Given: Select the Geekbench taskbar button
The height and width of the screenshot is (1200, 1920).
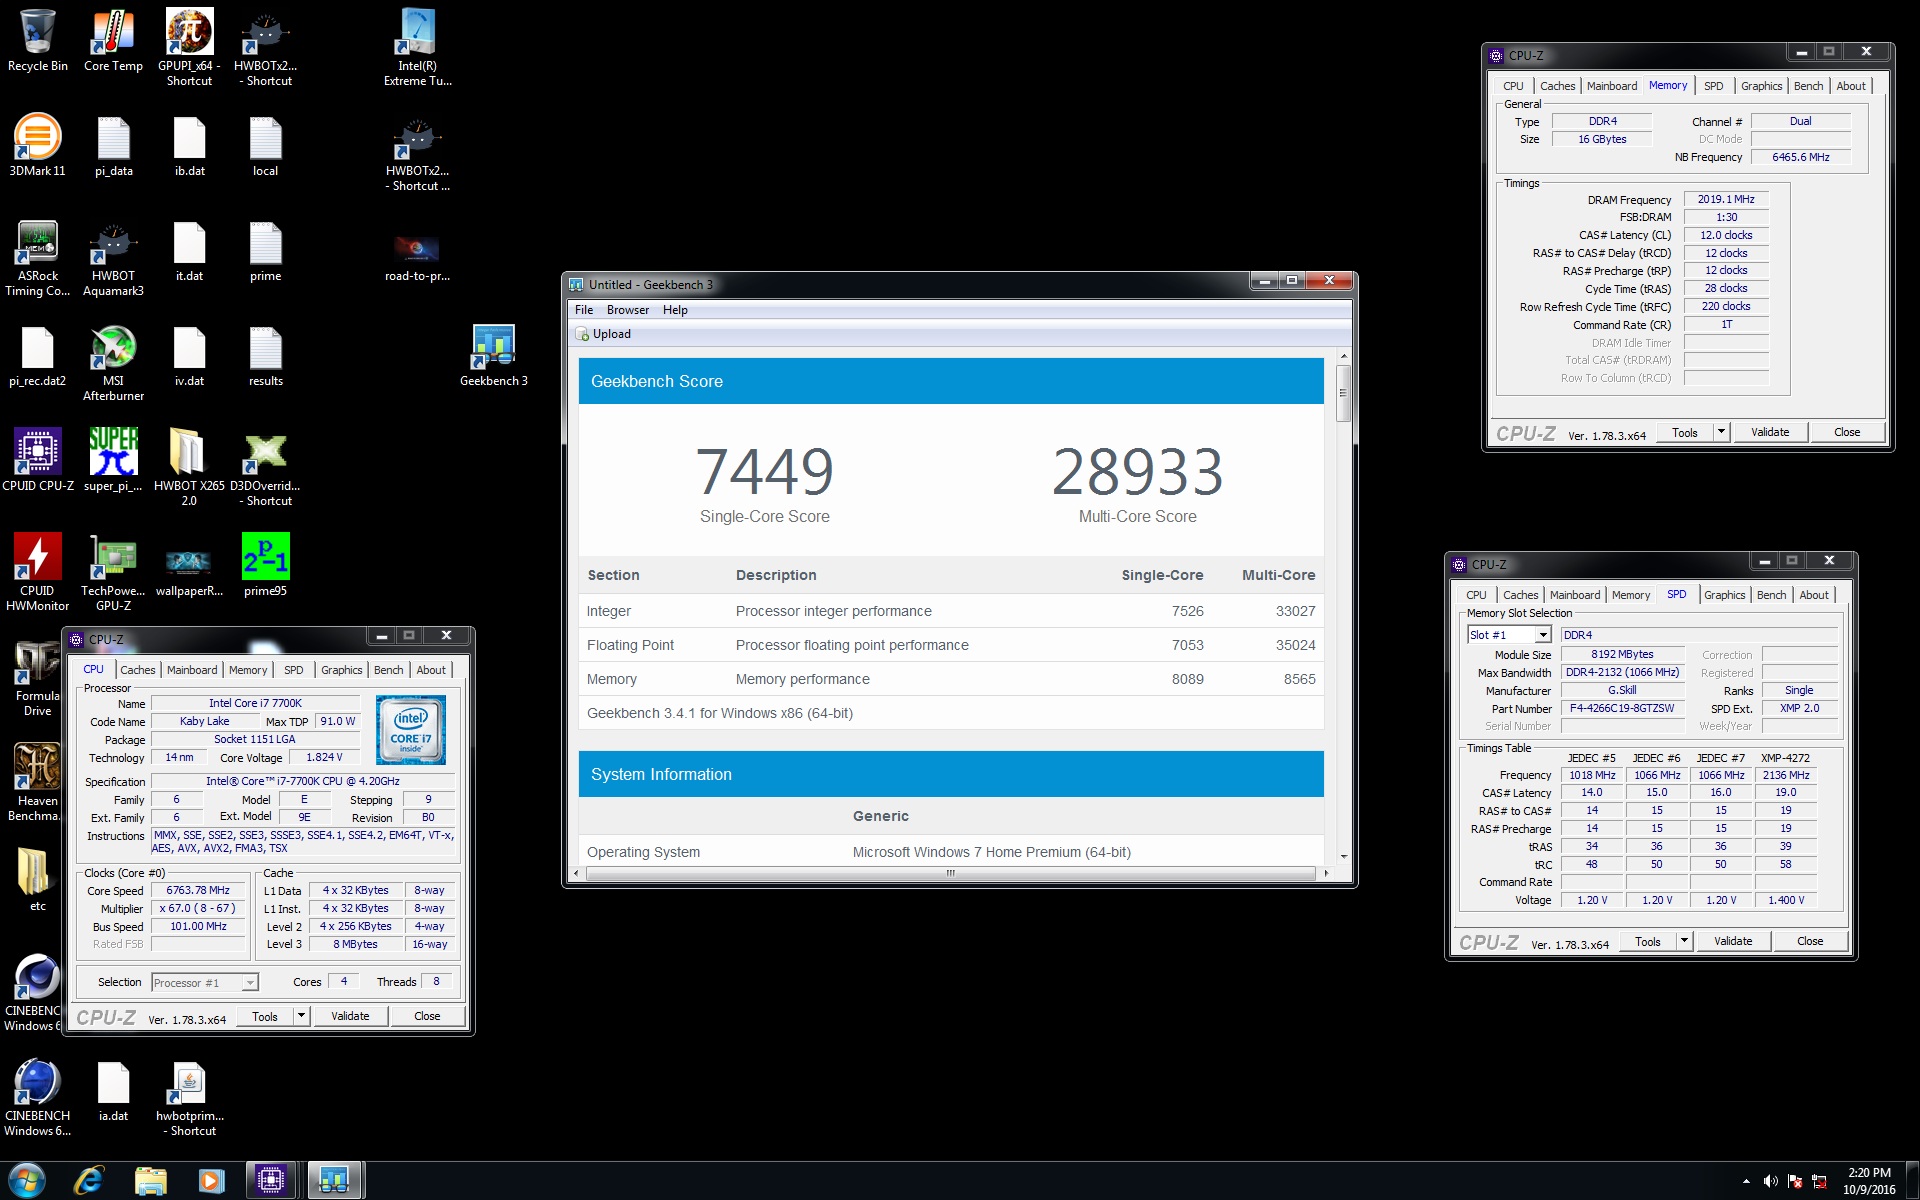Looking at the screenshot, I should [x=334, y=1181].
